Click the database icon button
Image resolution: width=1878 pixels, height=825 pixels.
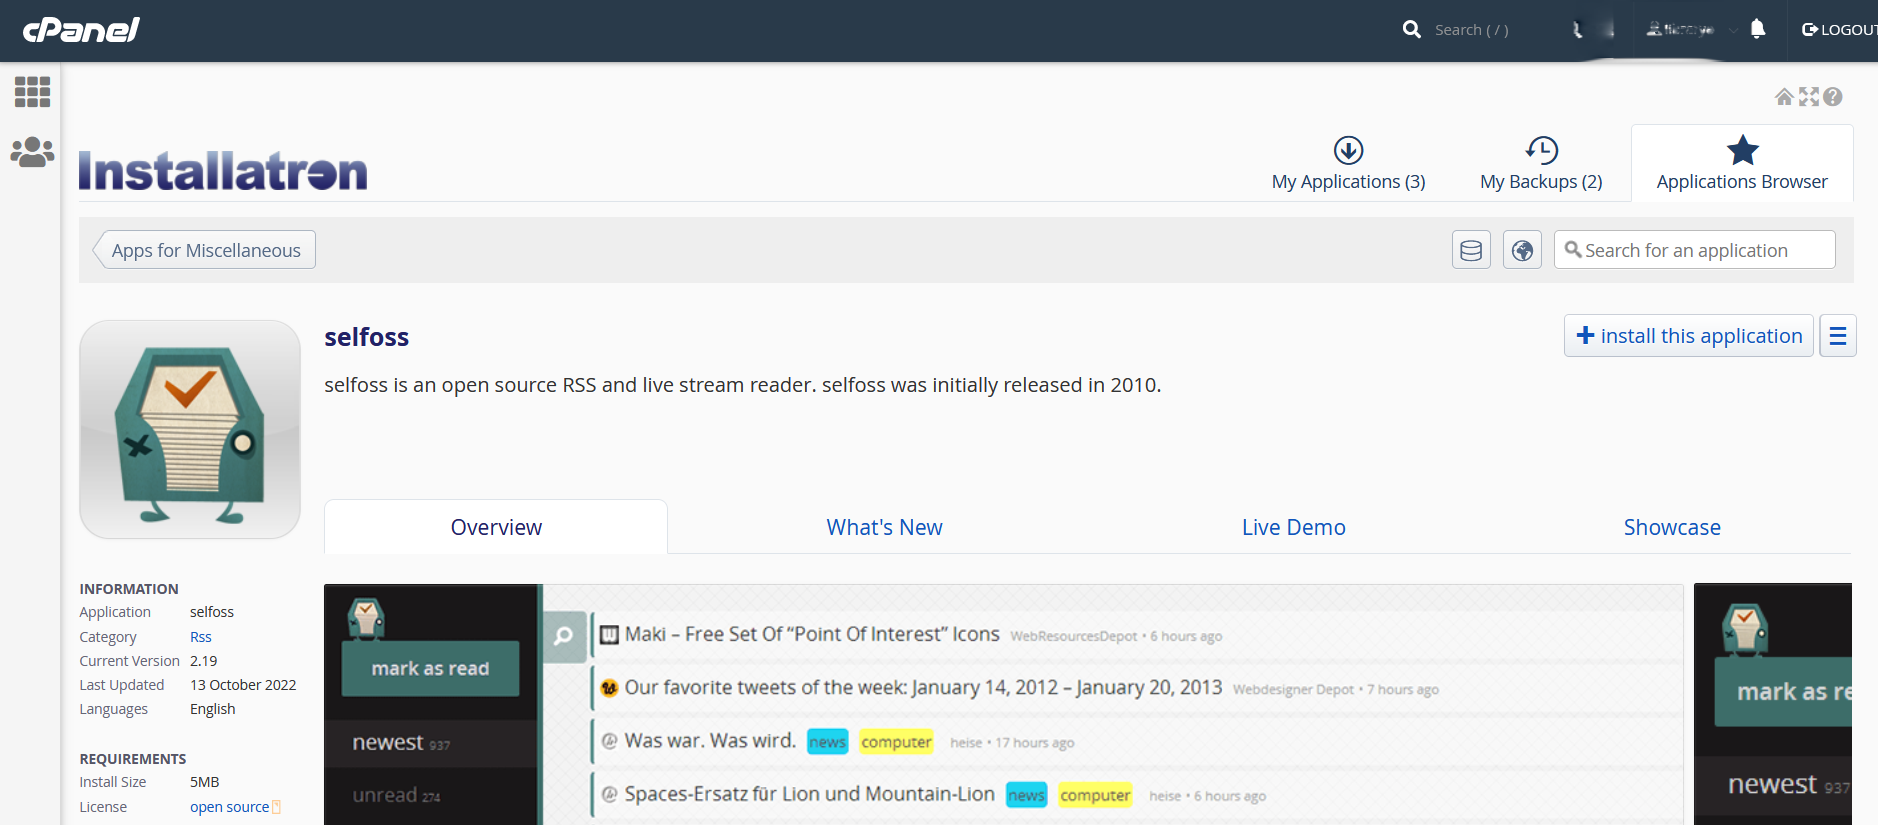click(1471, 250)
